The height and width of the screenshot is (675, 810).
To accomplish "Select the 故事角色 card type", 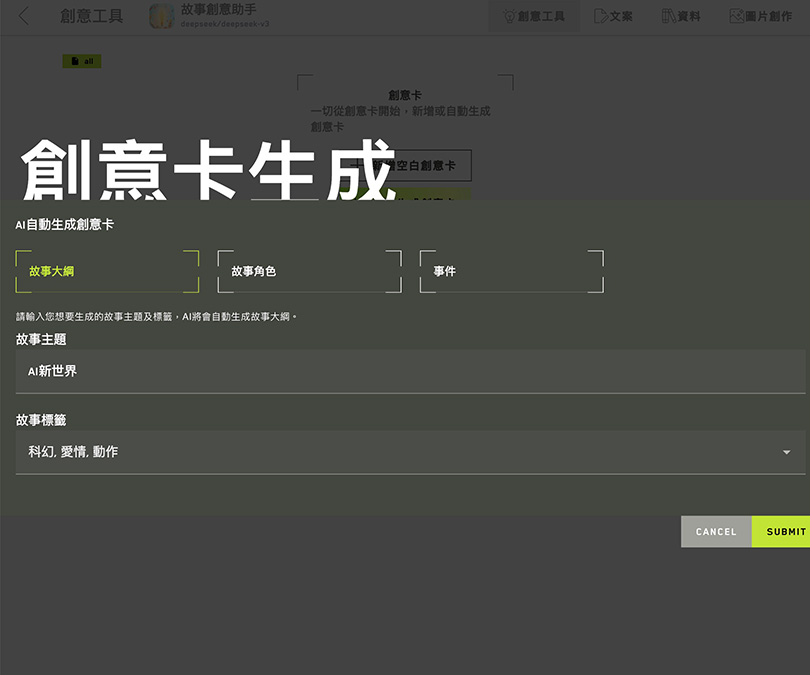I will [309, 271].
